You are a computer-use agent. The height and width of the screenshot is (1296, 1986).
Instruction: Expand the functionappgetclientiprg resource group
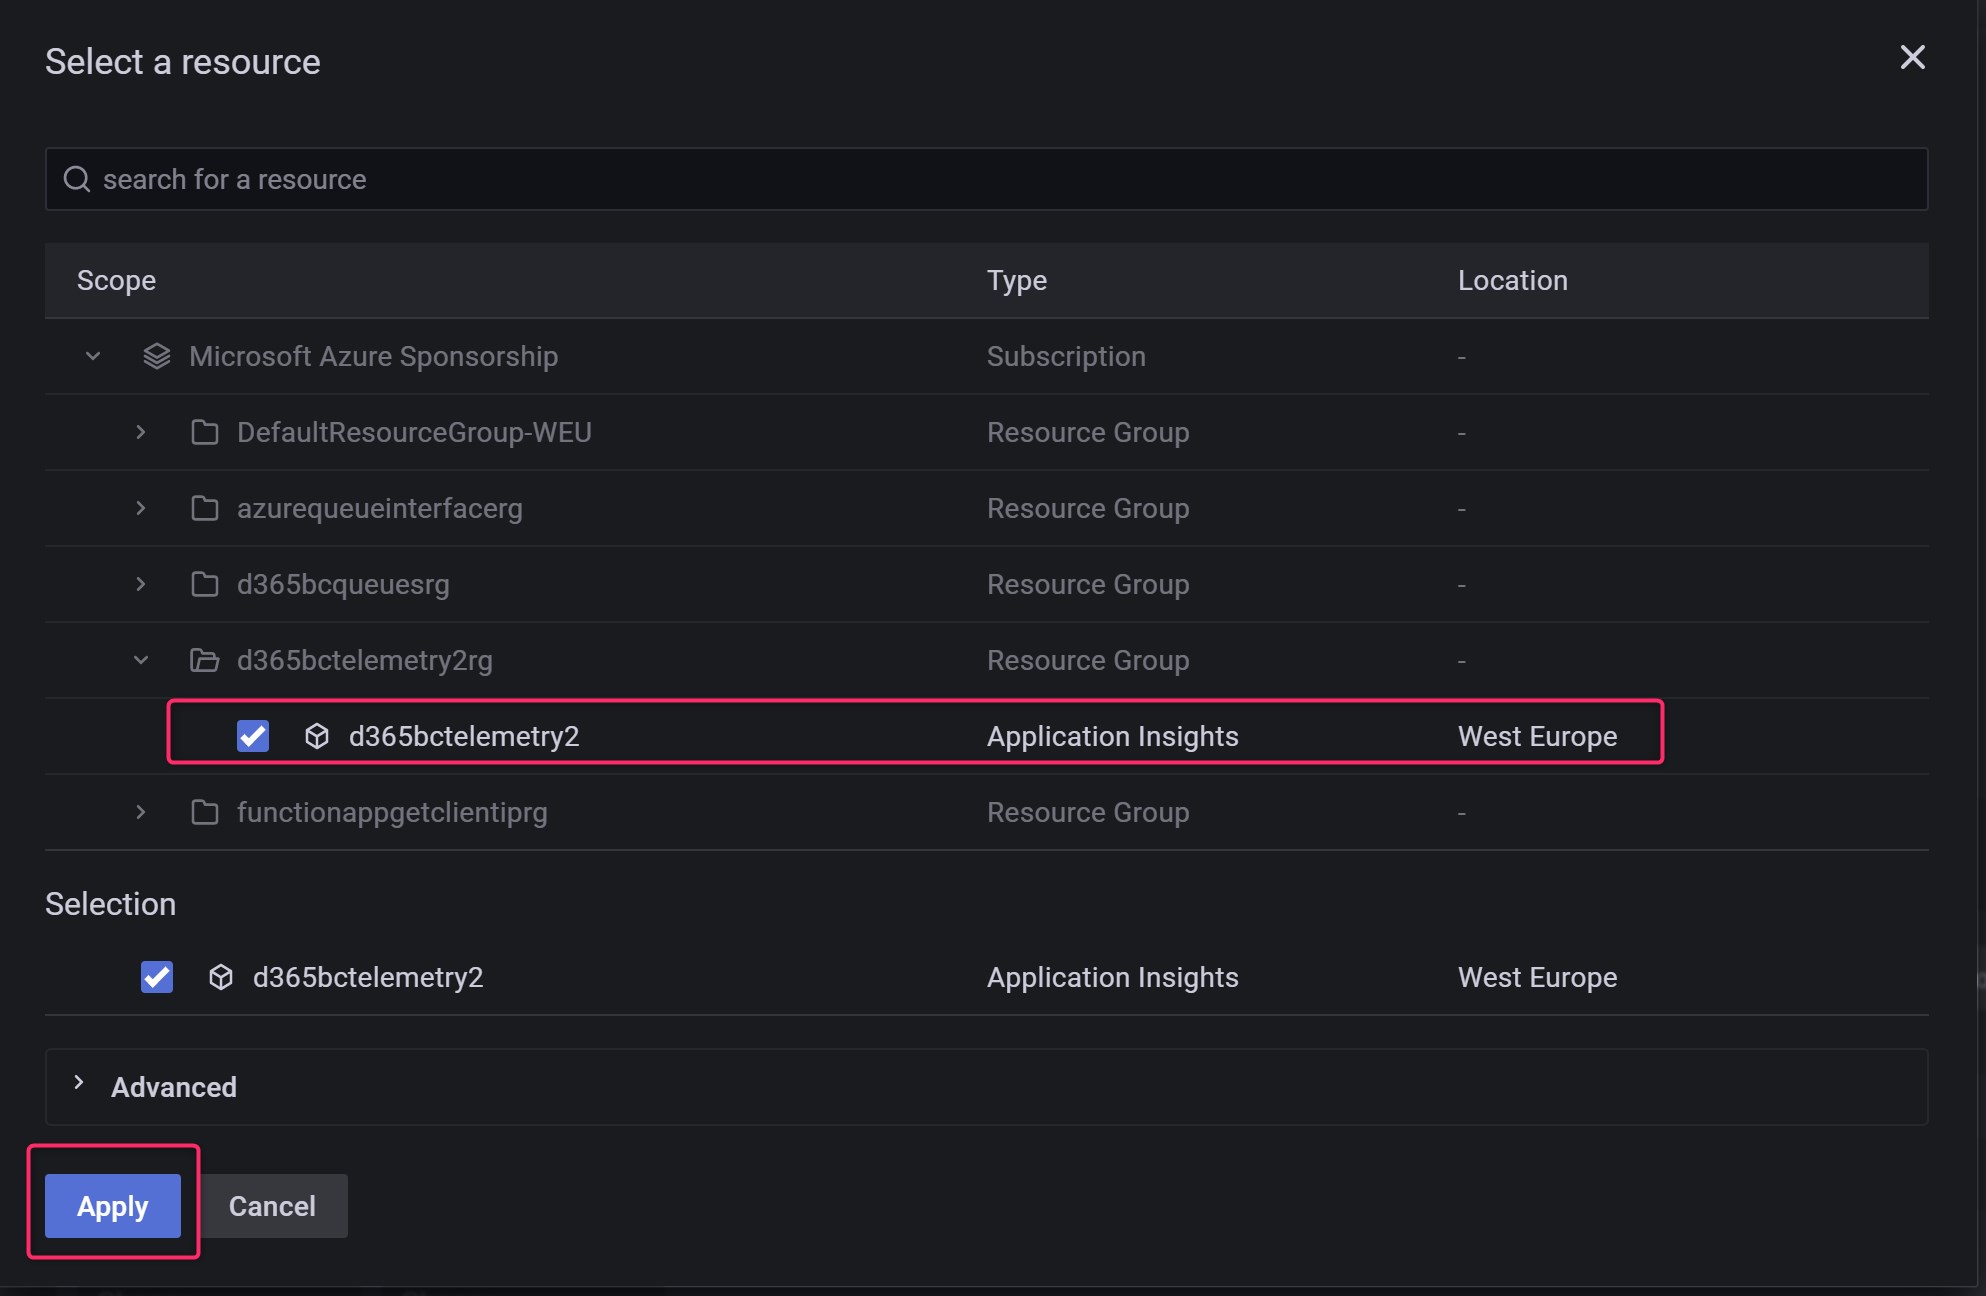click(x=141, y=812)
